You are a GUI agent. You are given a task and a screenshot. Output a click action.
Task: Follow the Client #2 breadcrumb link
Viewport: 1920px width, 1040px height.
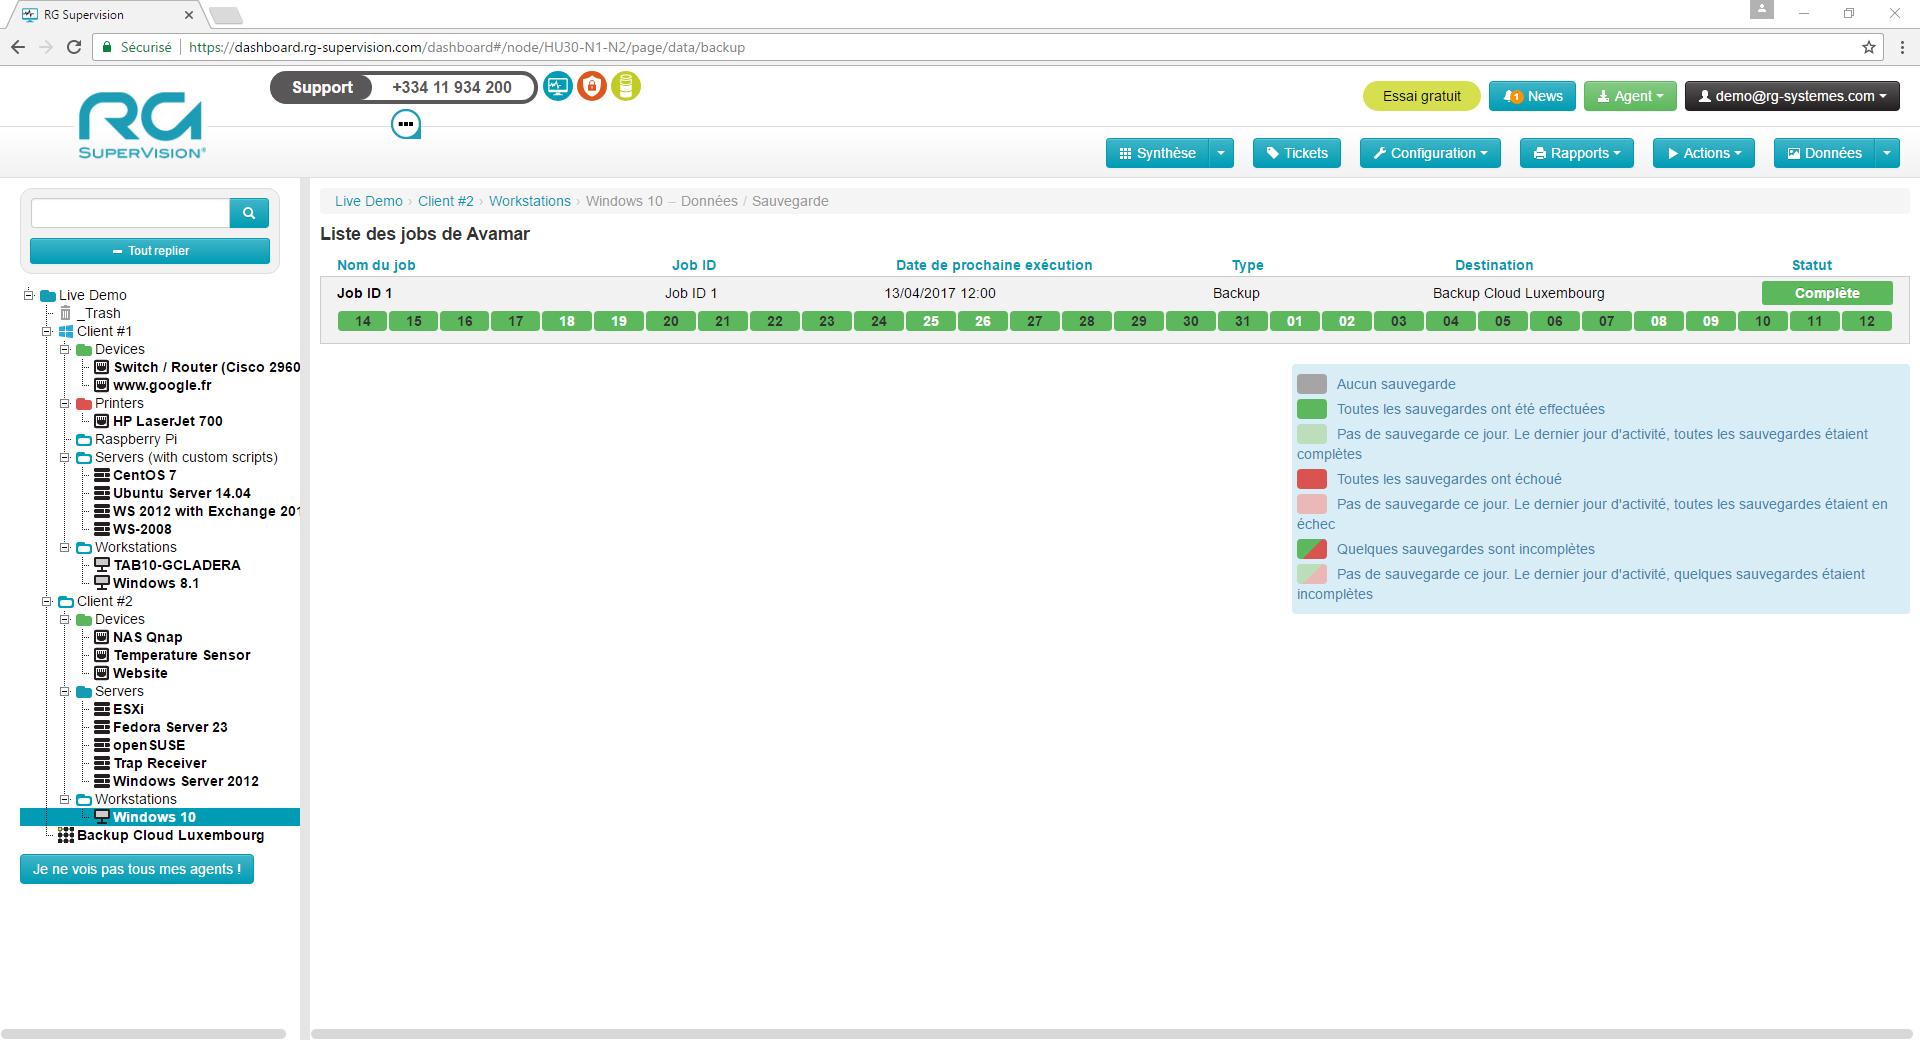point(446,201)
